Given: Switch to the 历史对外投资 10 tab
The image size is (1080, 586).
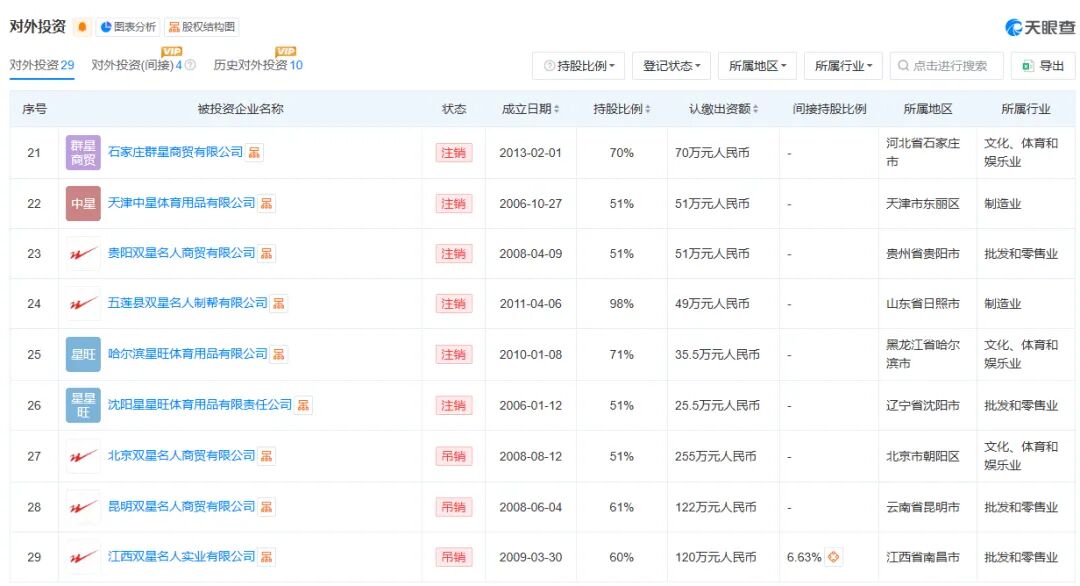Looking at the screenshot, I should pos(258,65).
